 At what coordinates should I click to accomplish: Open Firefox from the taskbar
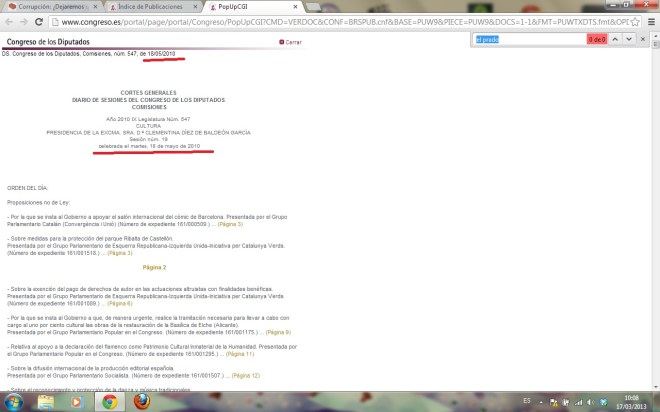142,401
